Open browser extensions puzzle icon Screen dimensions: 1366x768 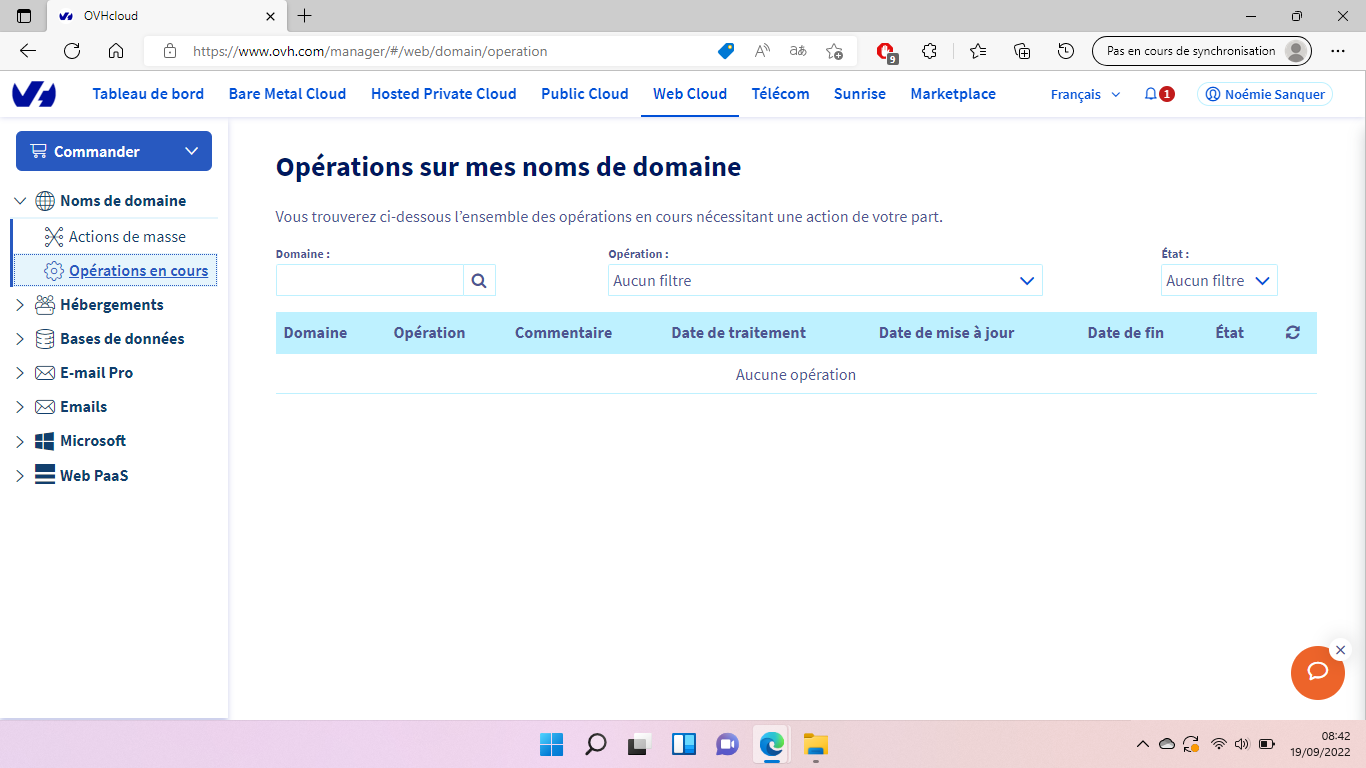(929, 51)
